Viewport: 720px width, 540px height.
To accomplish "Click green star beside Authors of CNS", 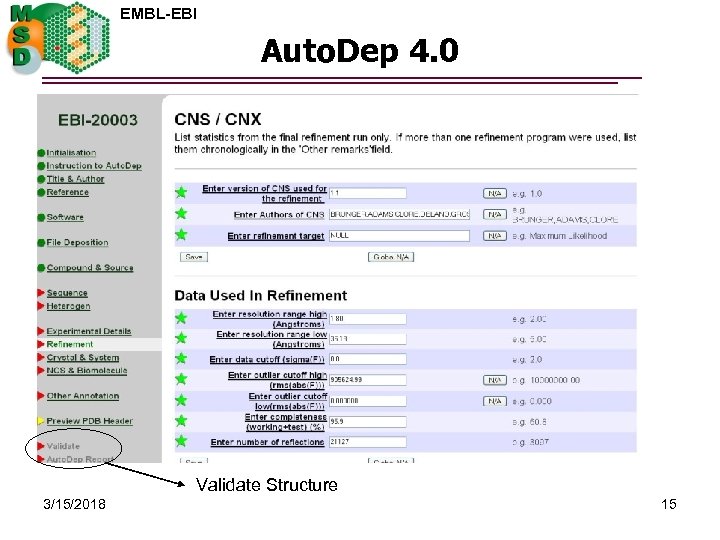I will pyautogui.click(x=181, y=214).
